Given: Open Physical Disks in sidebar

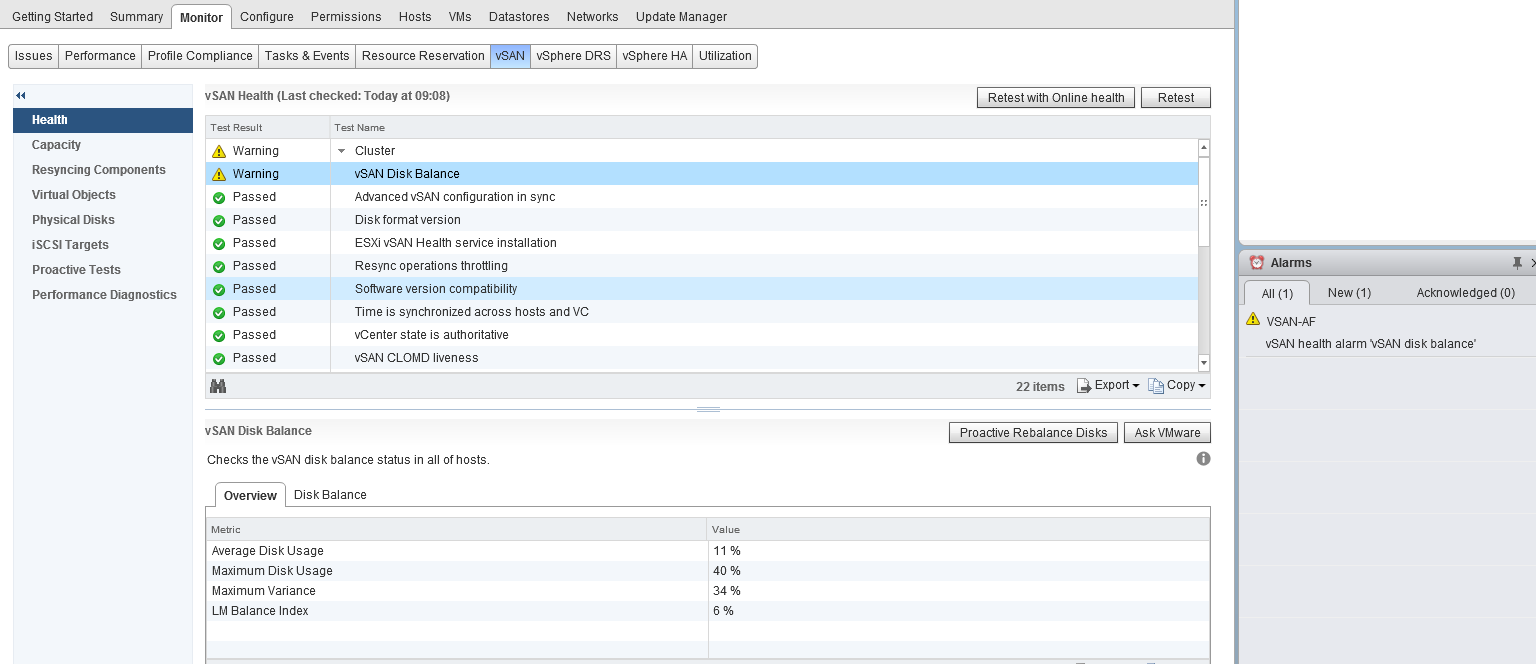Looking at the screenshot, I should (x=103, y=220).
